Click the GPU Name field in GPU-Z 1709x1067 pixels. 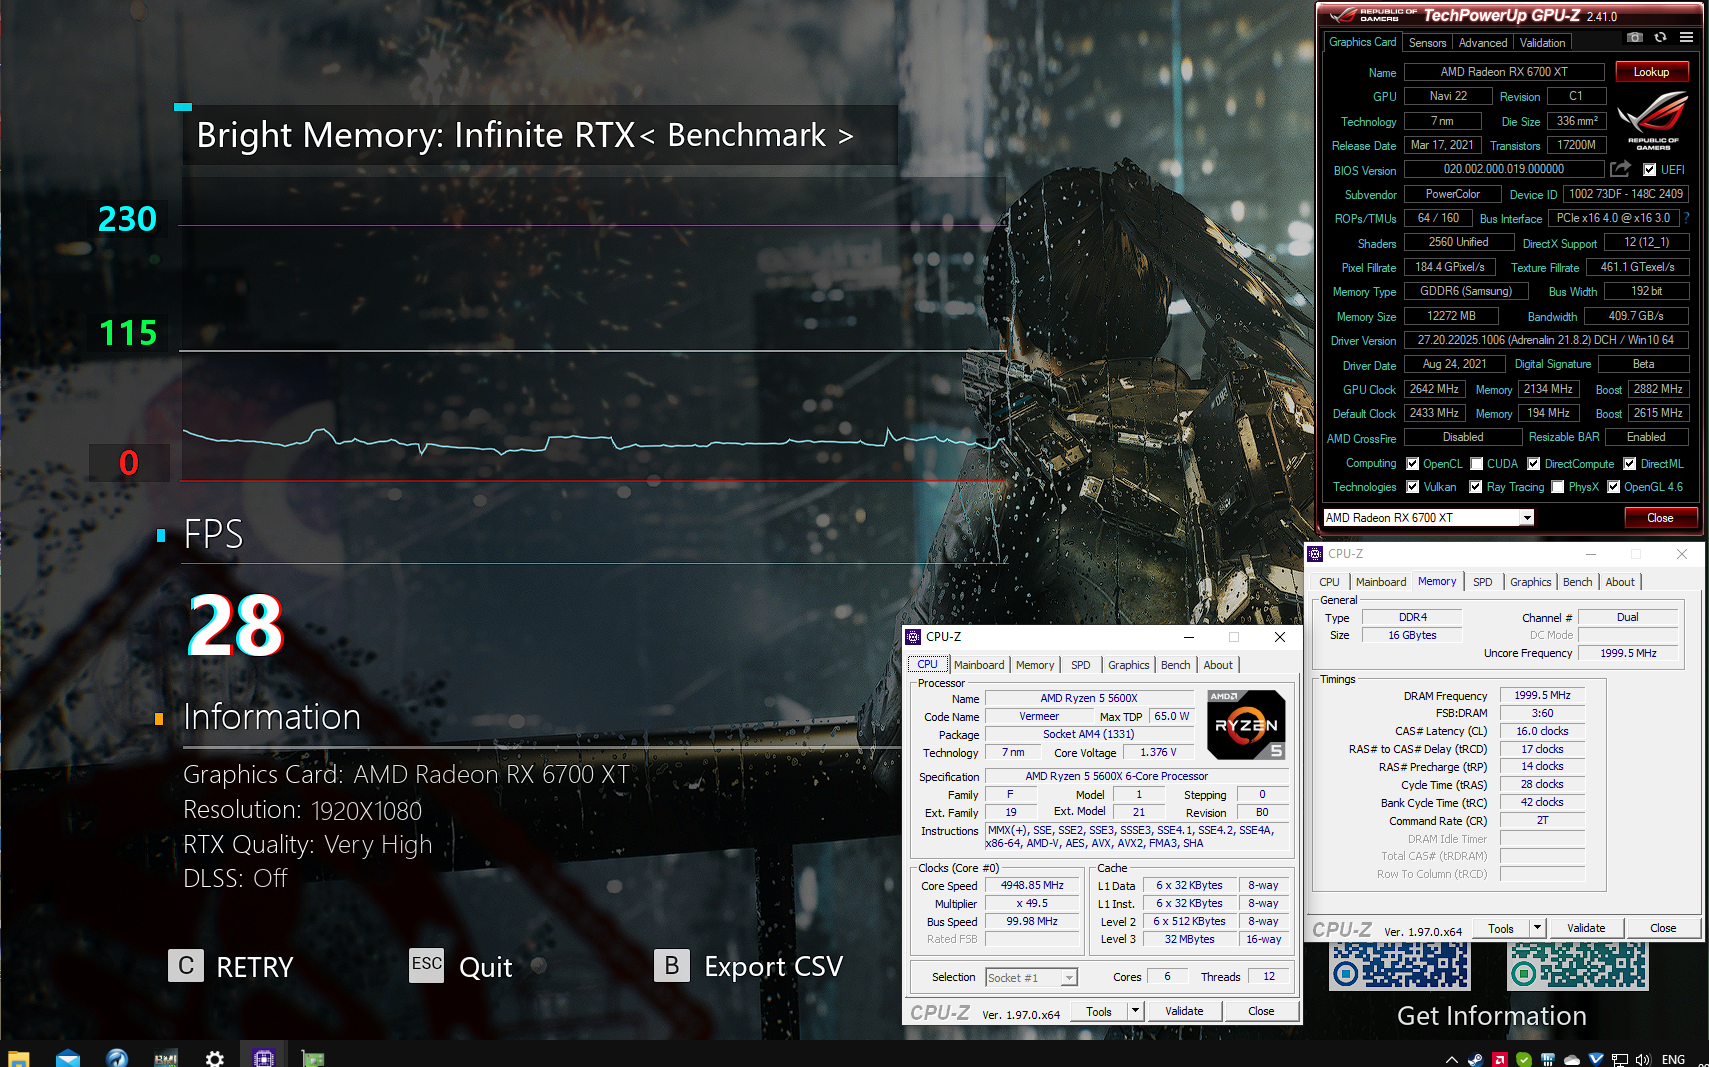tap(1504, 72)
